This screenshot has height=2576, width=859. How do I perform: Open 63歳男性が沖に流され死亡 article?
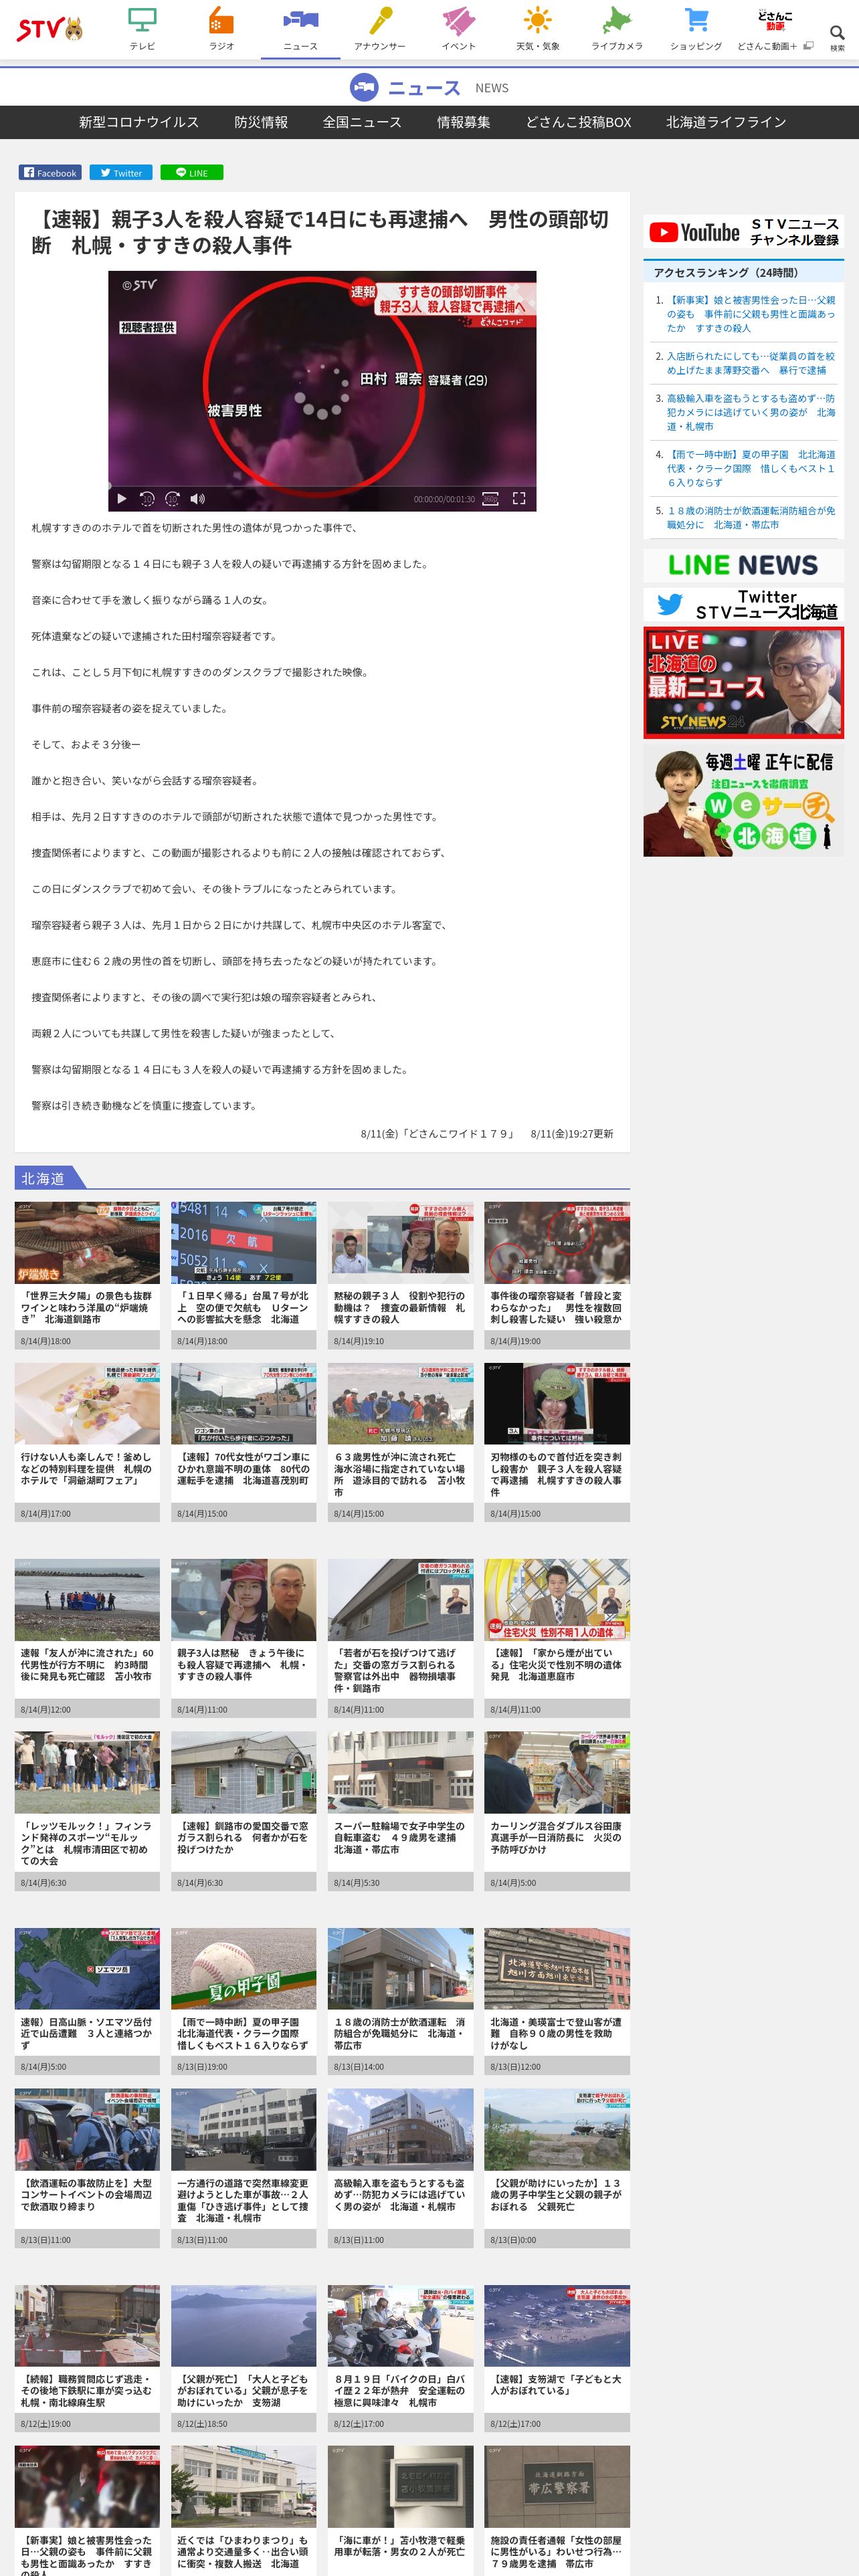coord(399,1474)
